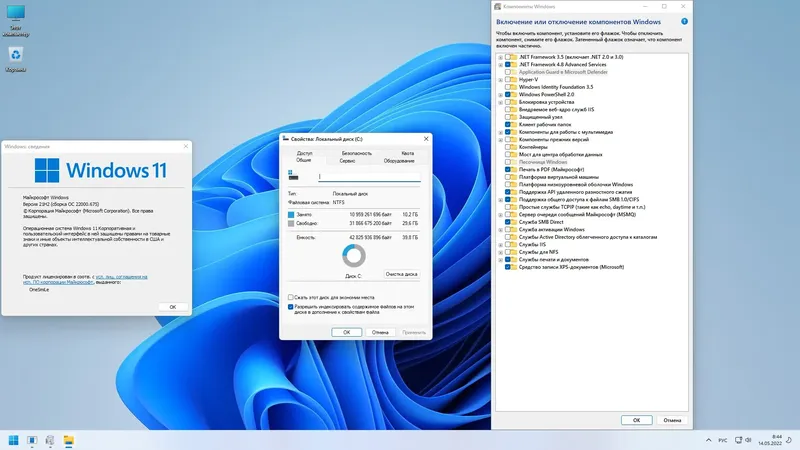800x450 pixels.
Task: Click the blue Занято color square
Action: tap(291, 215)
